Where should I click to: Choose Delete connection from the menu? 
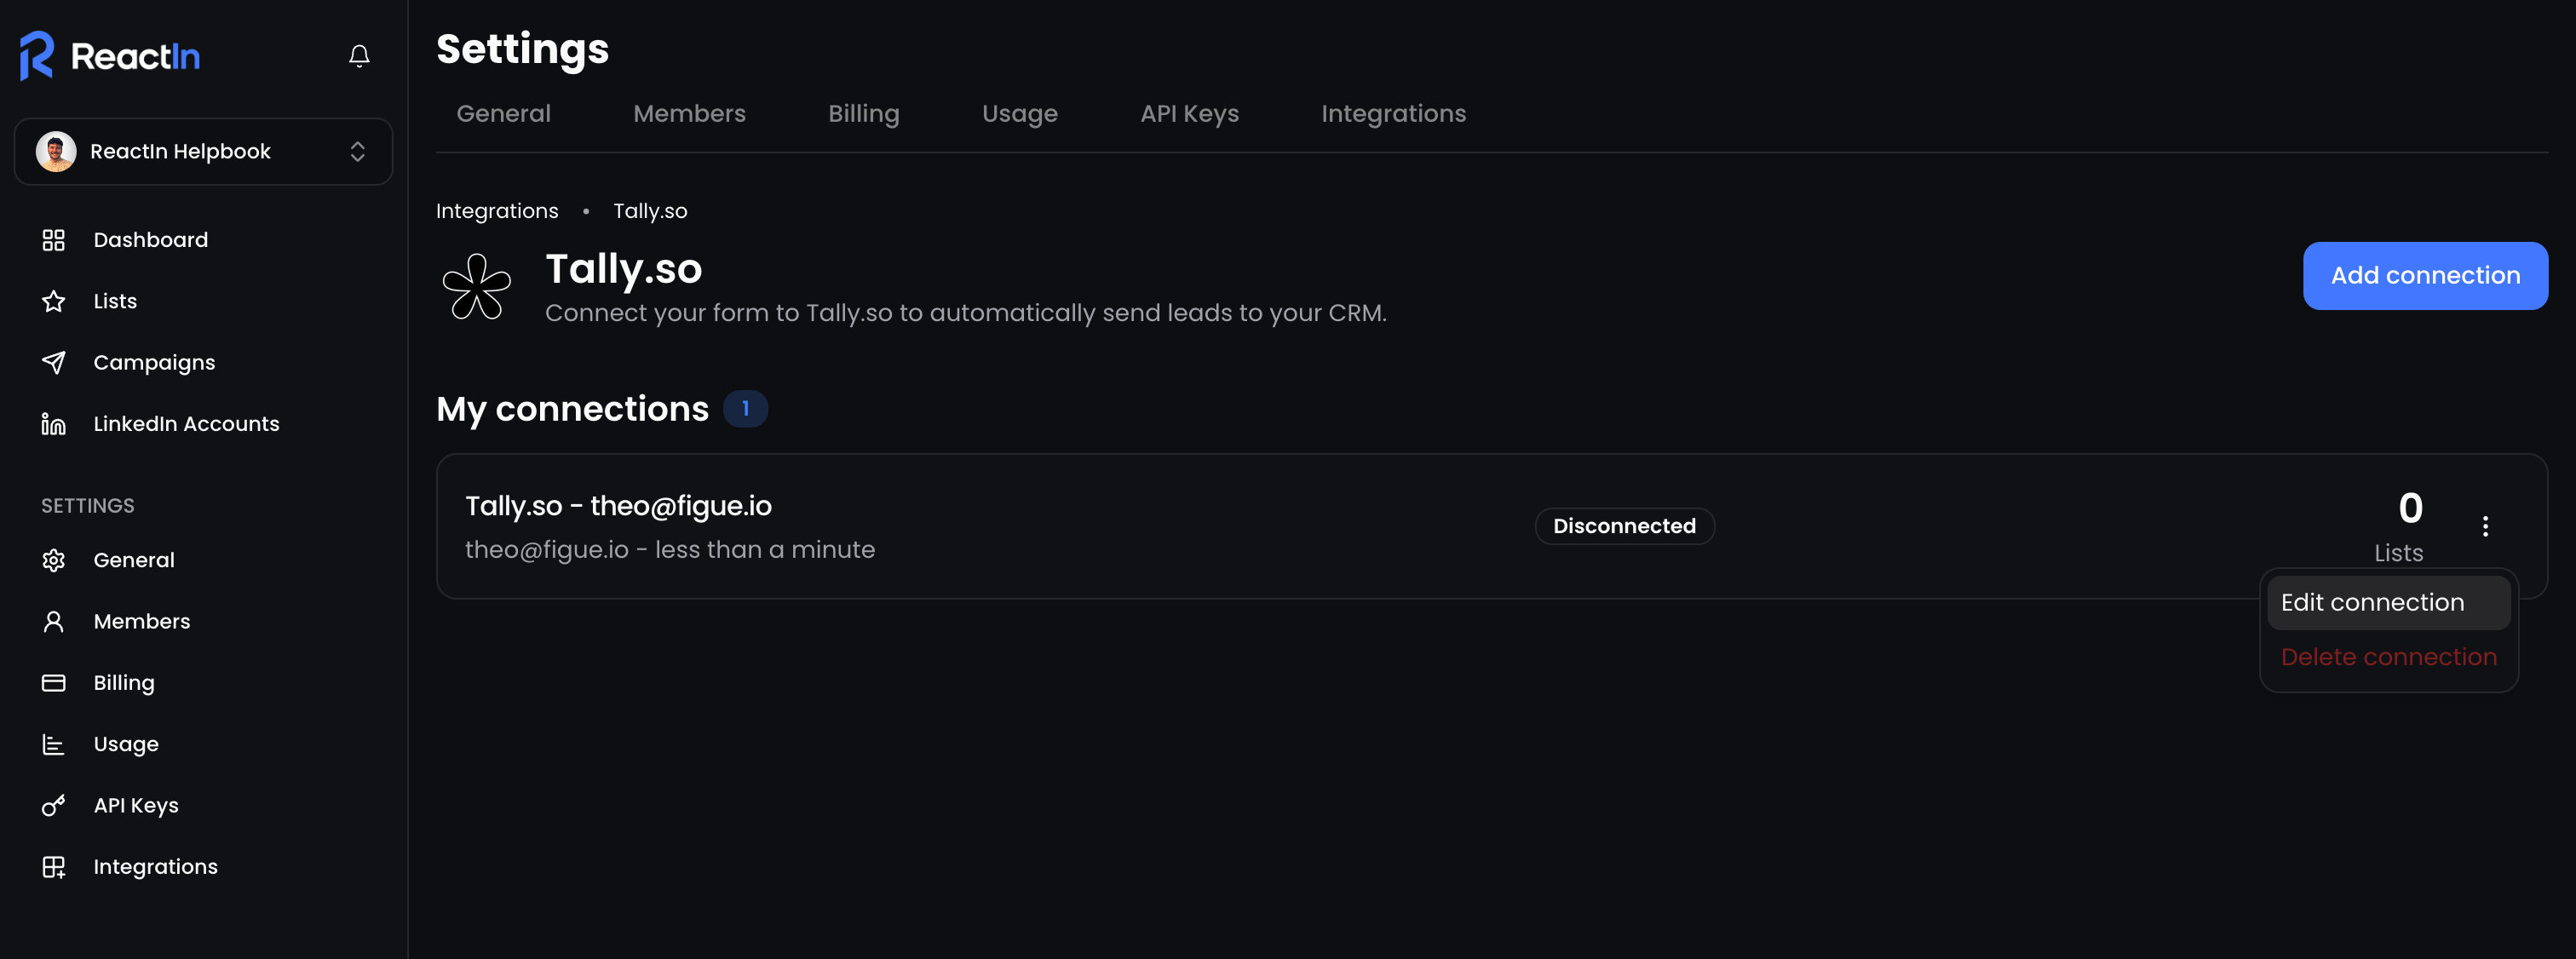point(2388,657)
